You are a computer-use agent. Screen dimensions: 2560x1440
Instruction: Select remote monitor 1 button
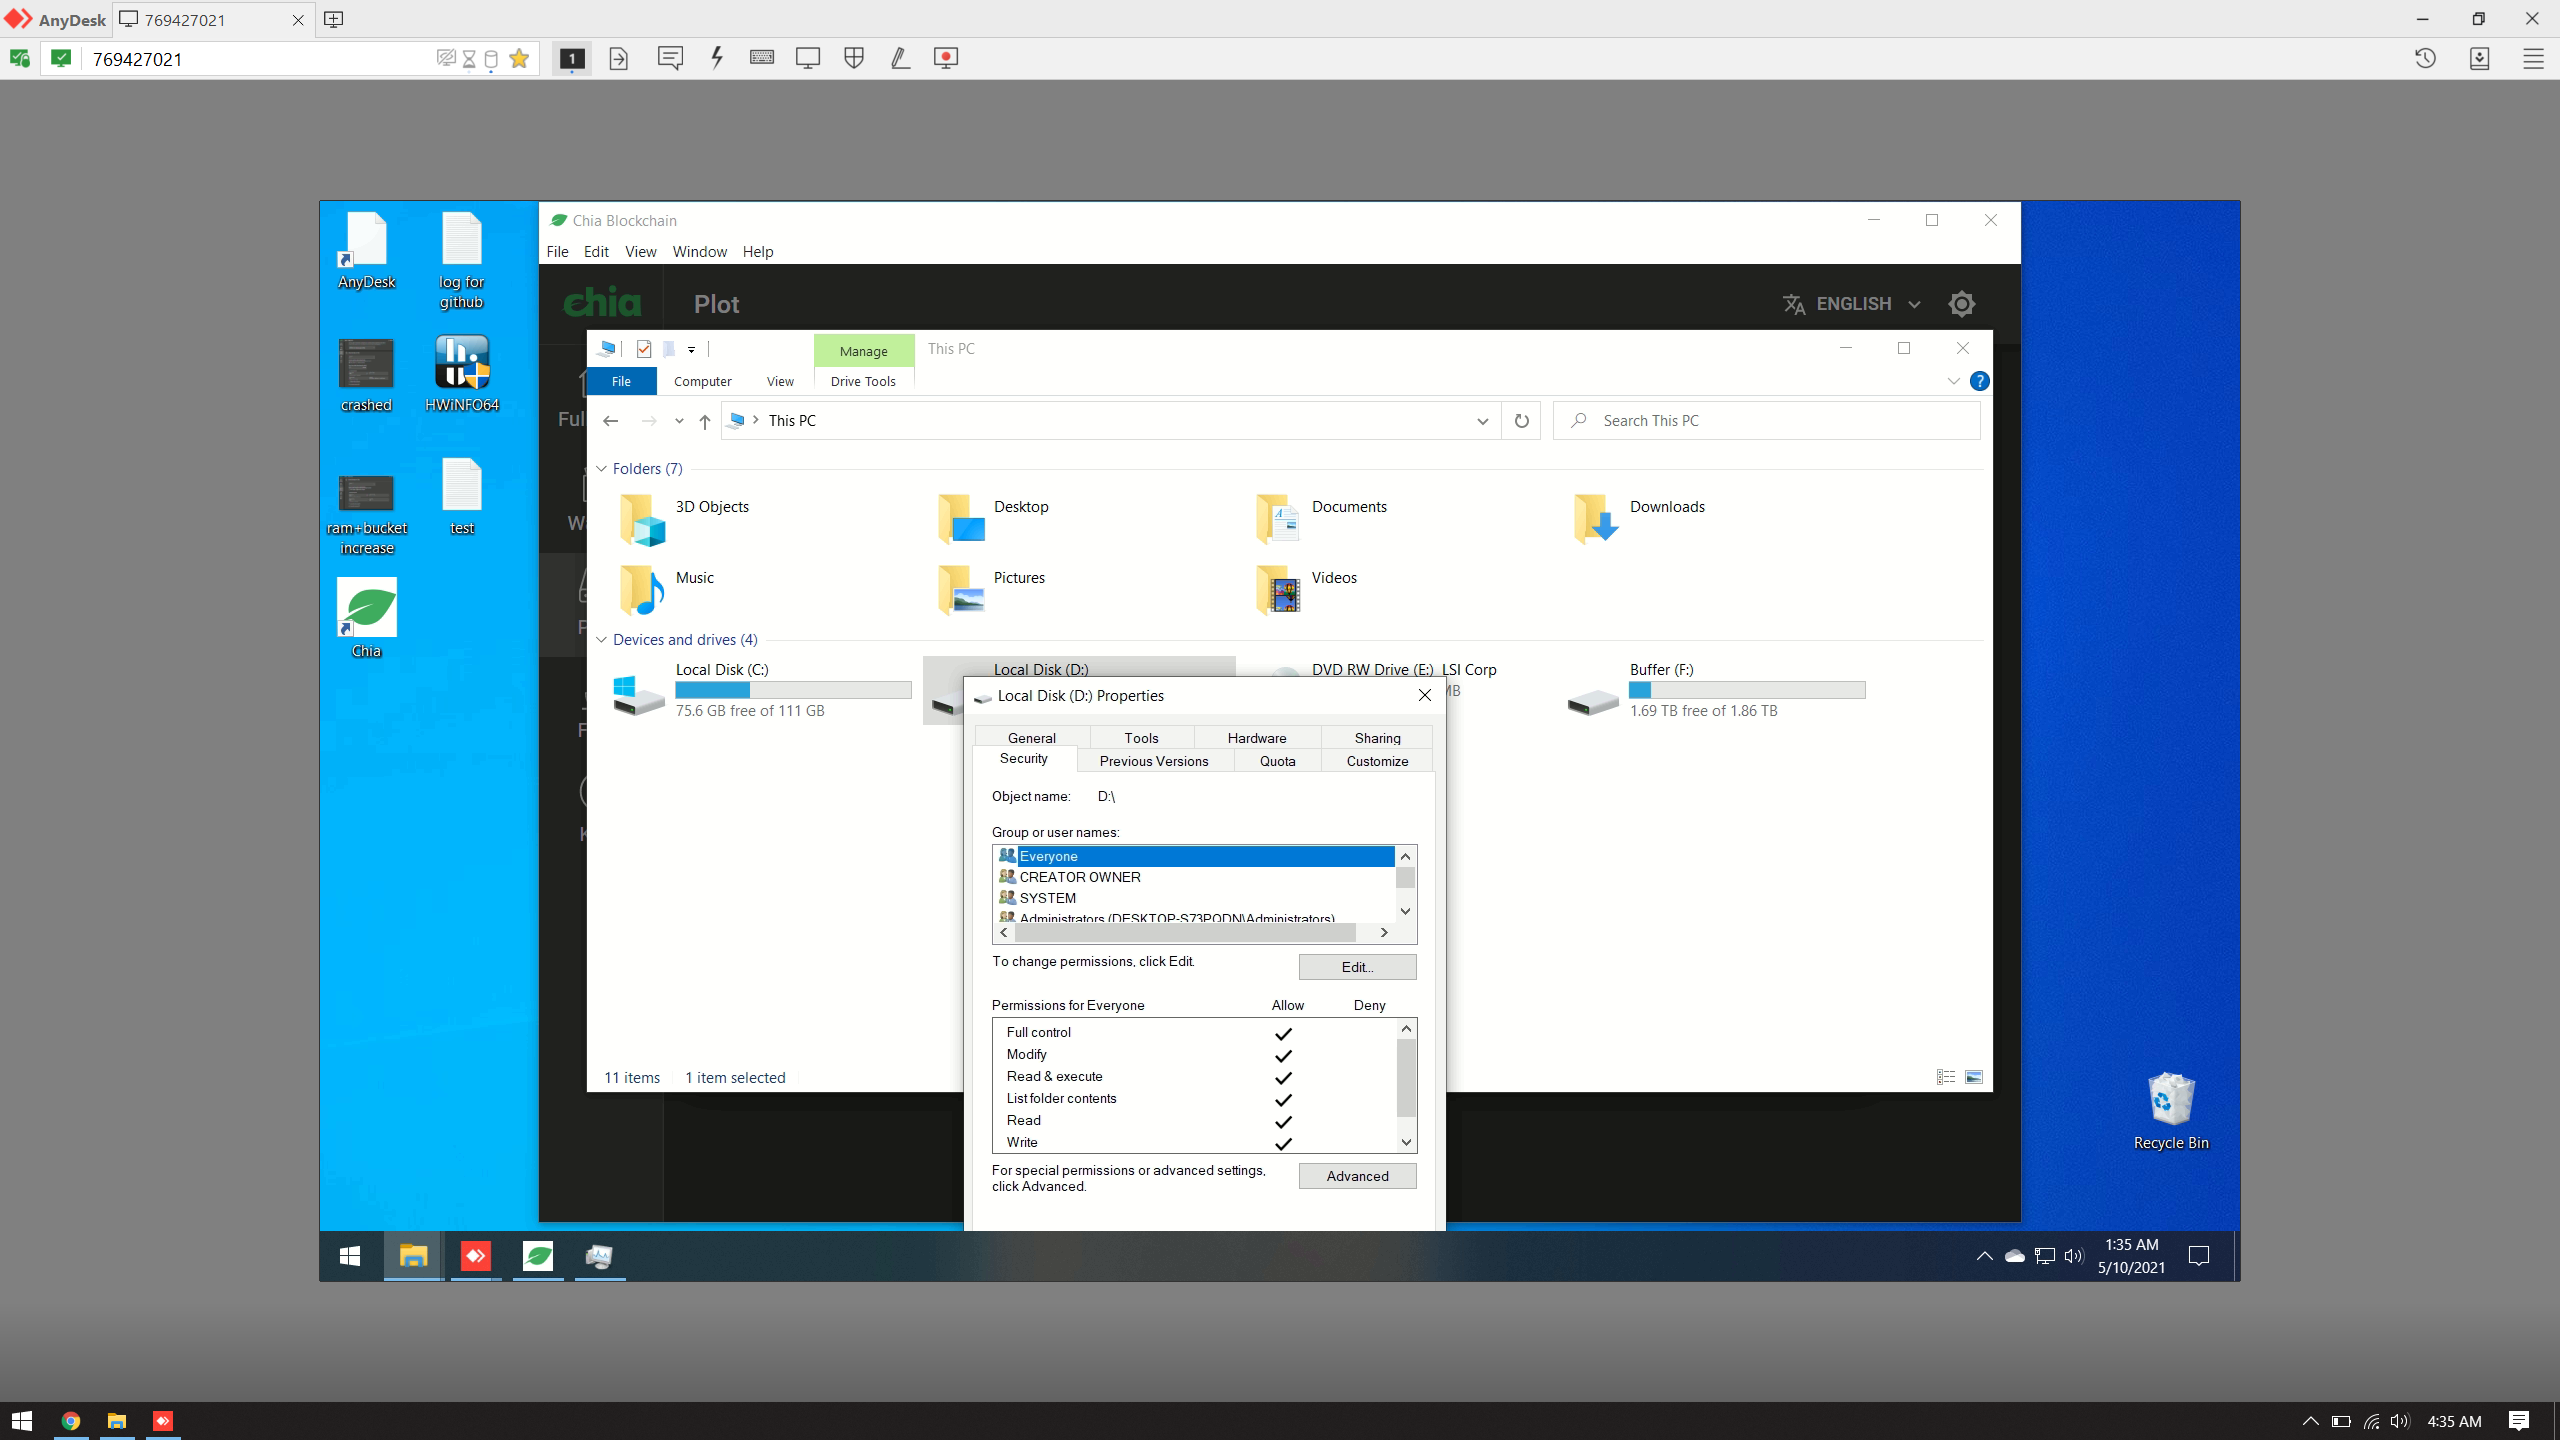pyautogui.click(x=572, y=58)
